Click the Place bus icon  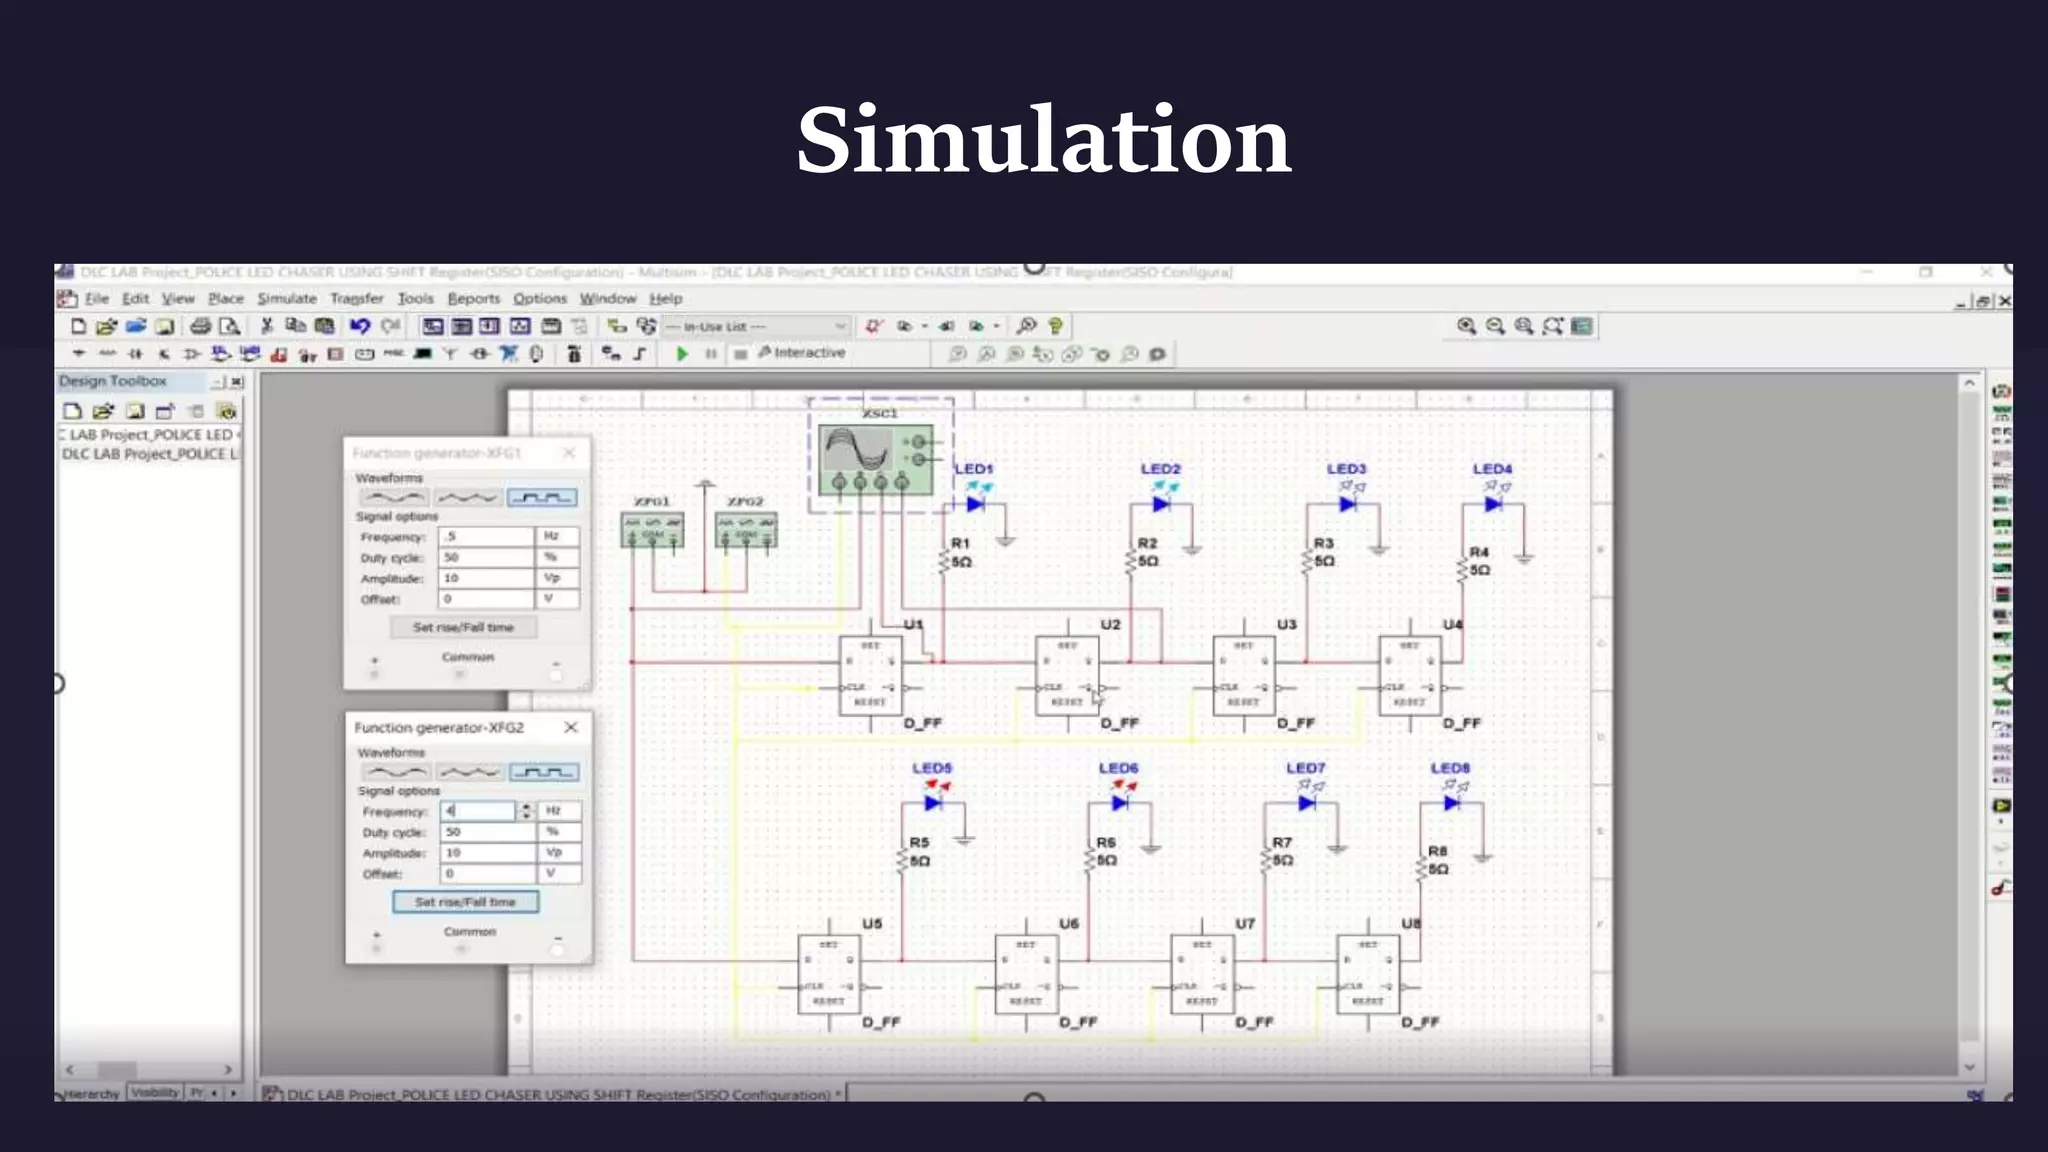640,354
